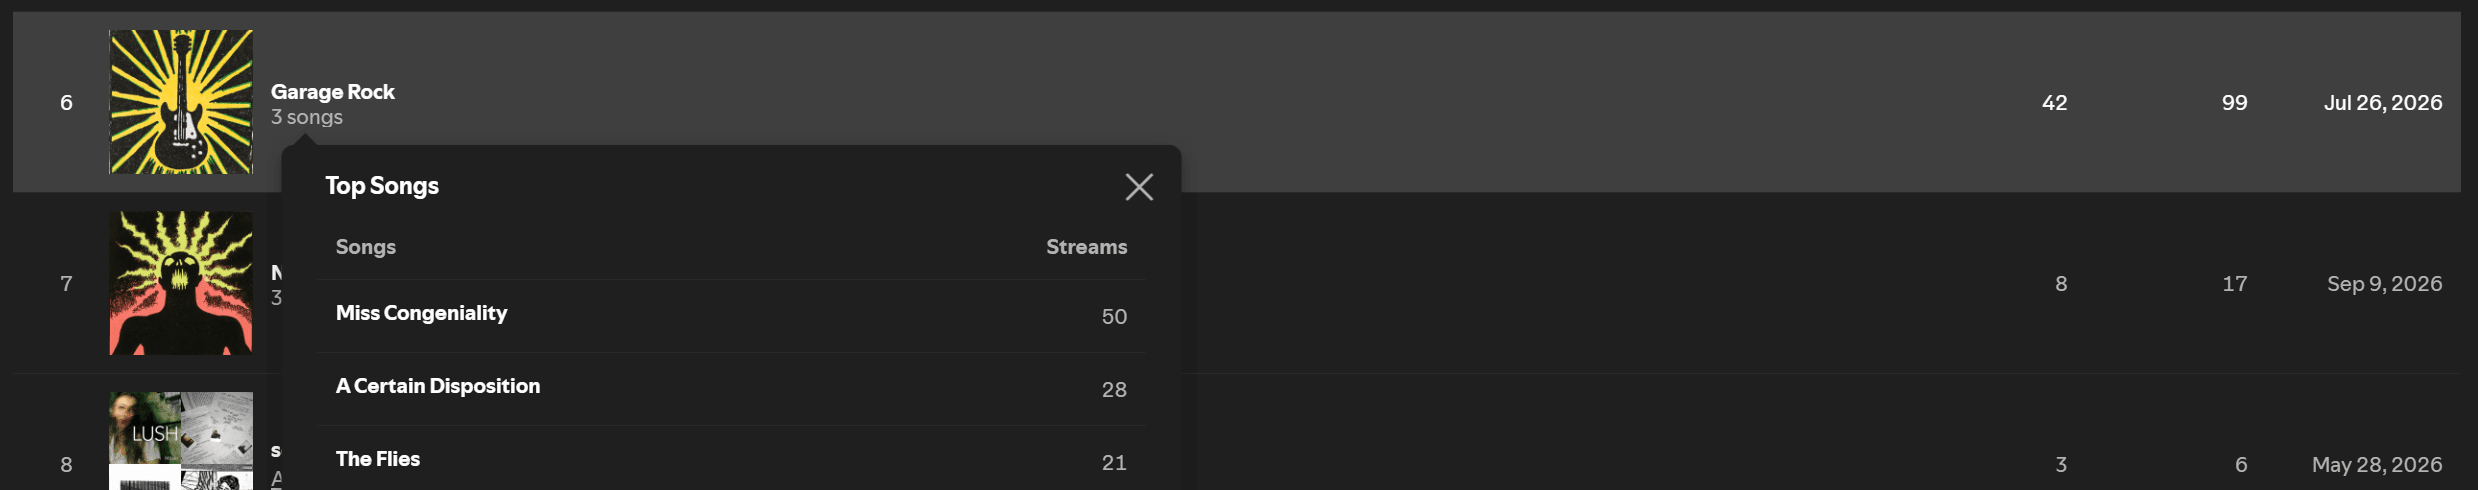The width and height of the screenshot is (2478, 490).
Task: Select the Miss Congeniality song row
Action: (x=731, y=316)
